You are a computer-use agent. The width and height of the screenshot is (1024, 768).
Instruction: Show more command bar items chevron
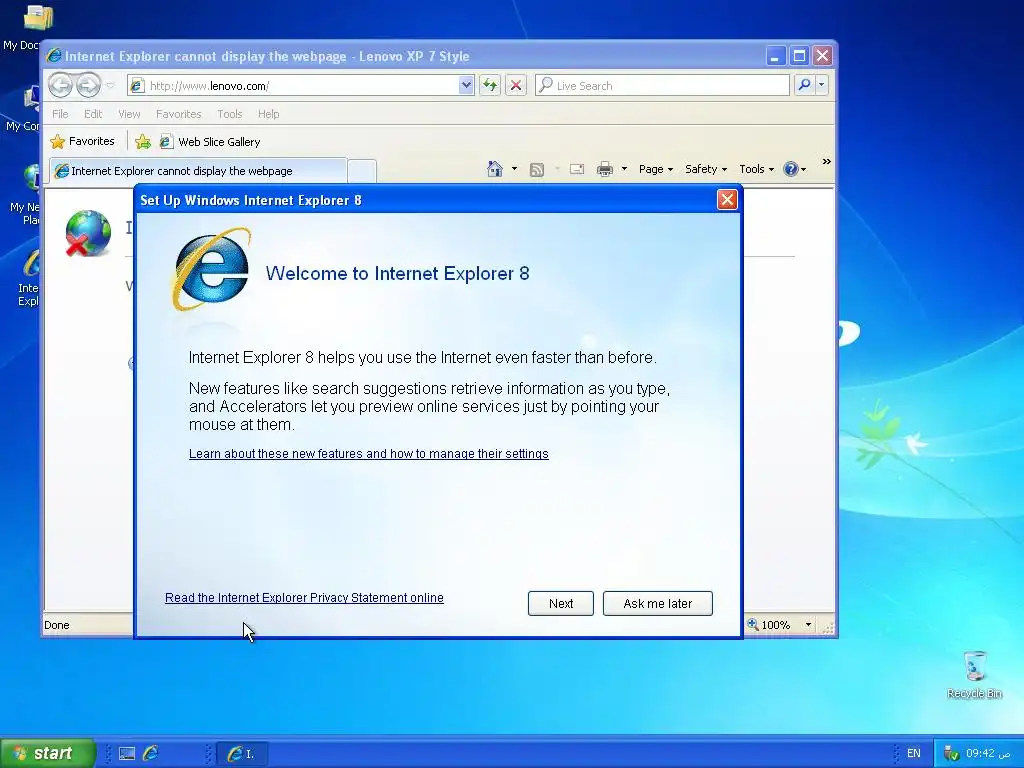coord(827,161)
